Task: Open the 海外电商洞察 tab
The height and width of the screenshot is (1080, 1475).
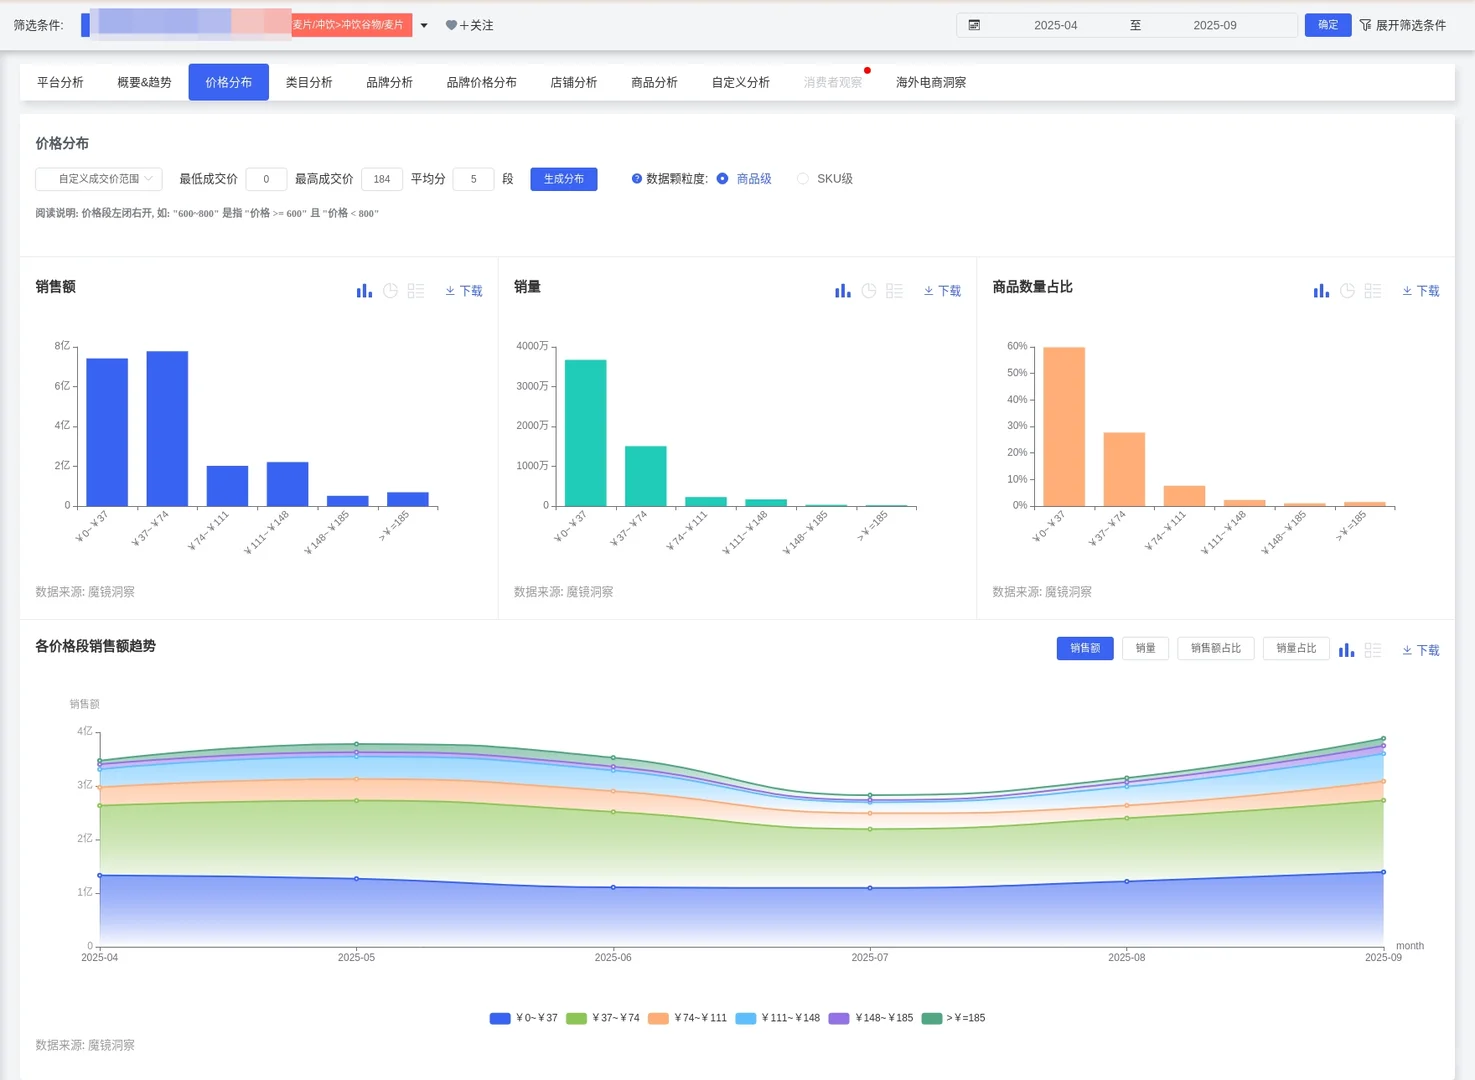Action: point(930,82)
